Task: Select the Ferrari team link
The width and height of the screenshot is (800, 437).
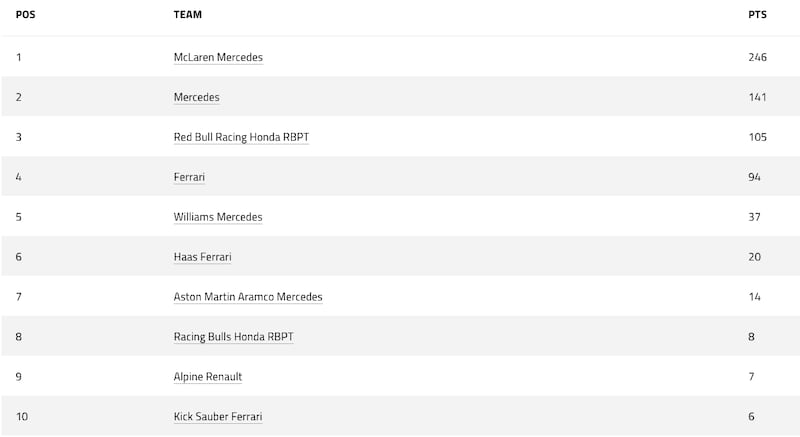Action: 189,177
